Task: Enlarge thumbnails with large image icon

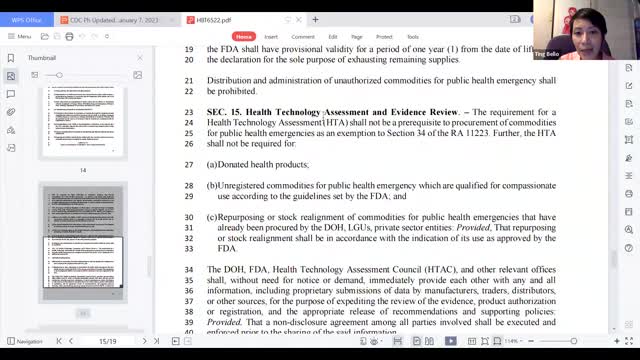Action: [x=138, y=75]
